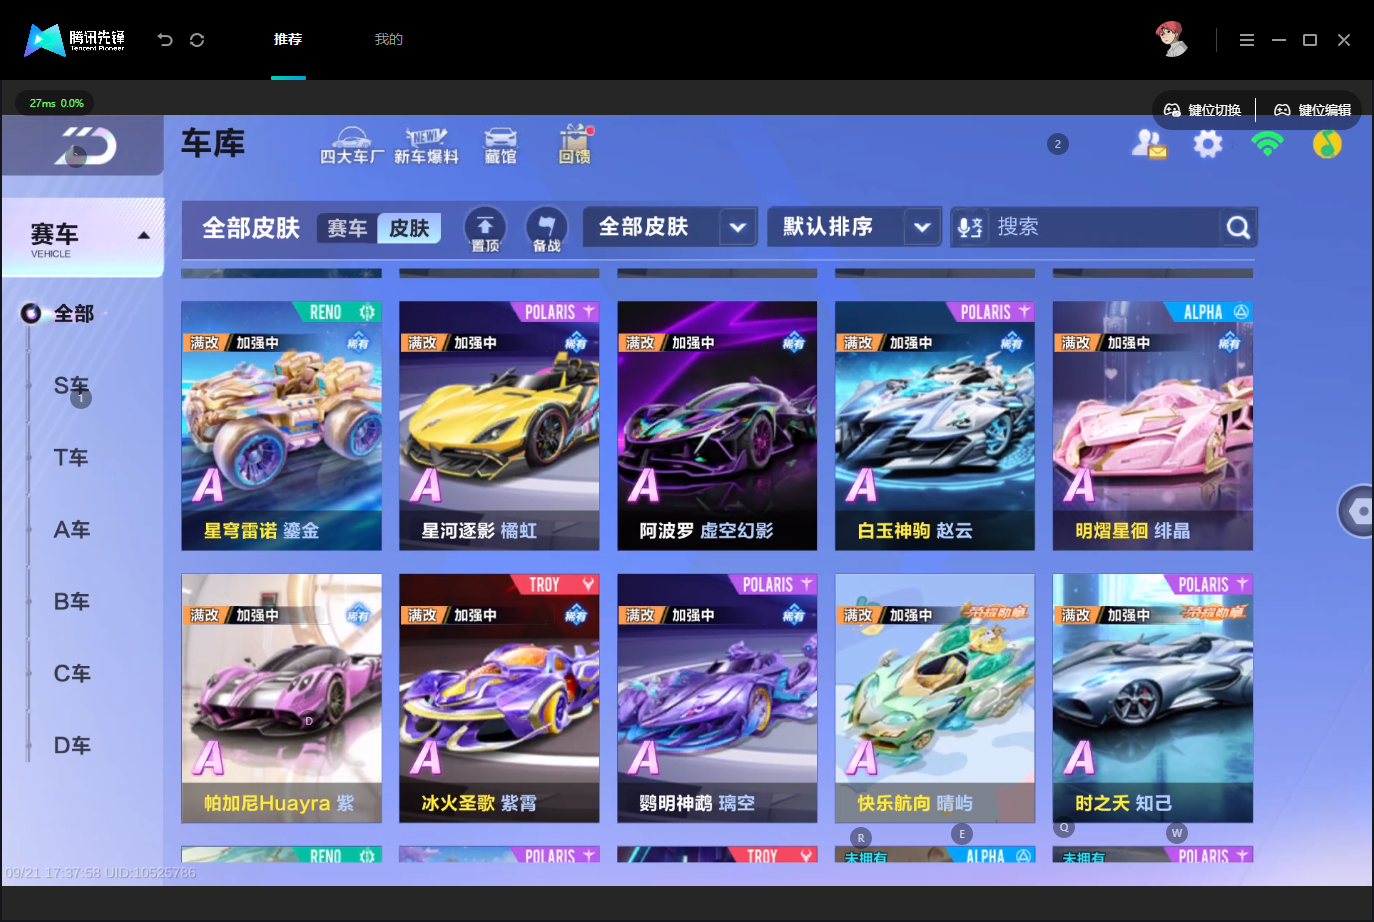
Task: Select the 全部 category
Action: pos(73,314)
